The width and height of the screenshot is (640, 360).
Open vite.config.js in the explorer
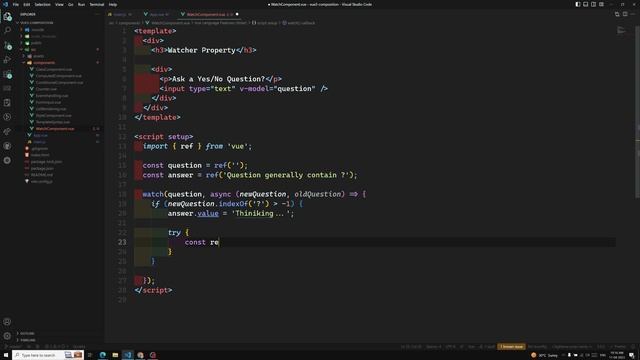(x=42, y=181)
